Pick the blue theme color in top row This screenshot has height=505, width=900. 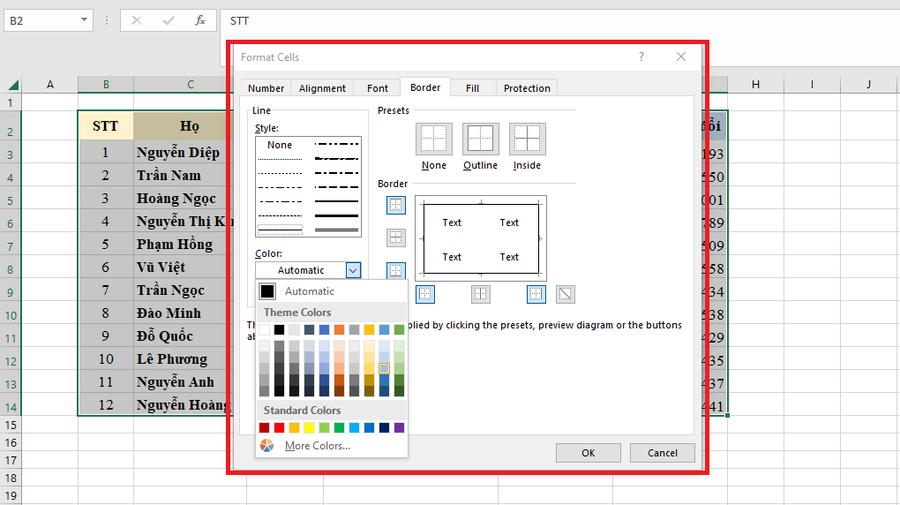point(324,329)
